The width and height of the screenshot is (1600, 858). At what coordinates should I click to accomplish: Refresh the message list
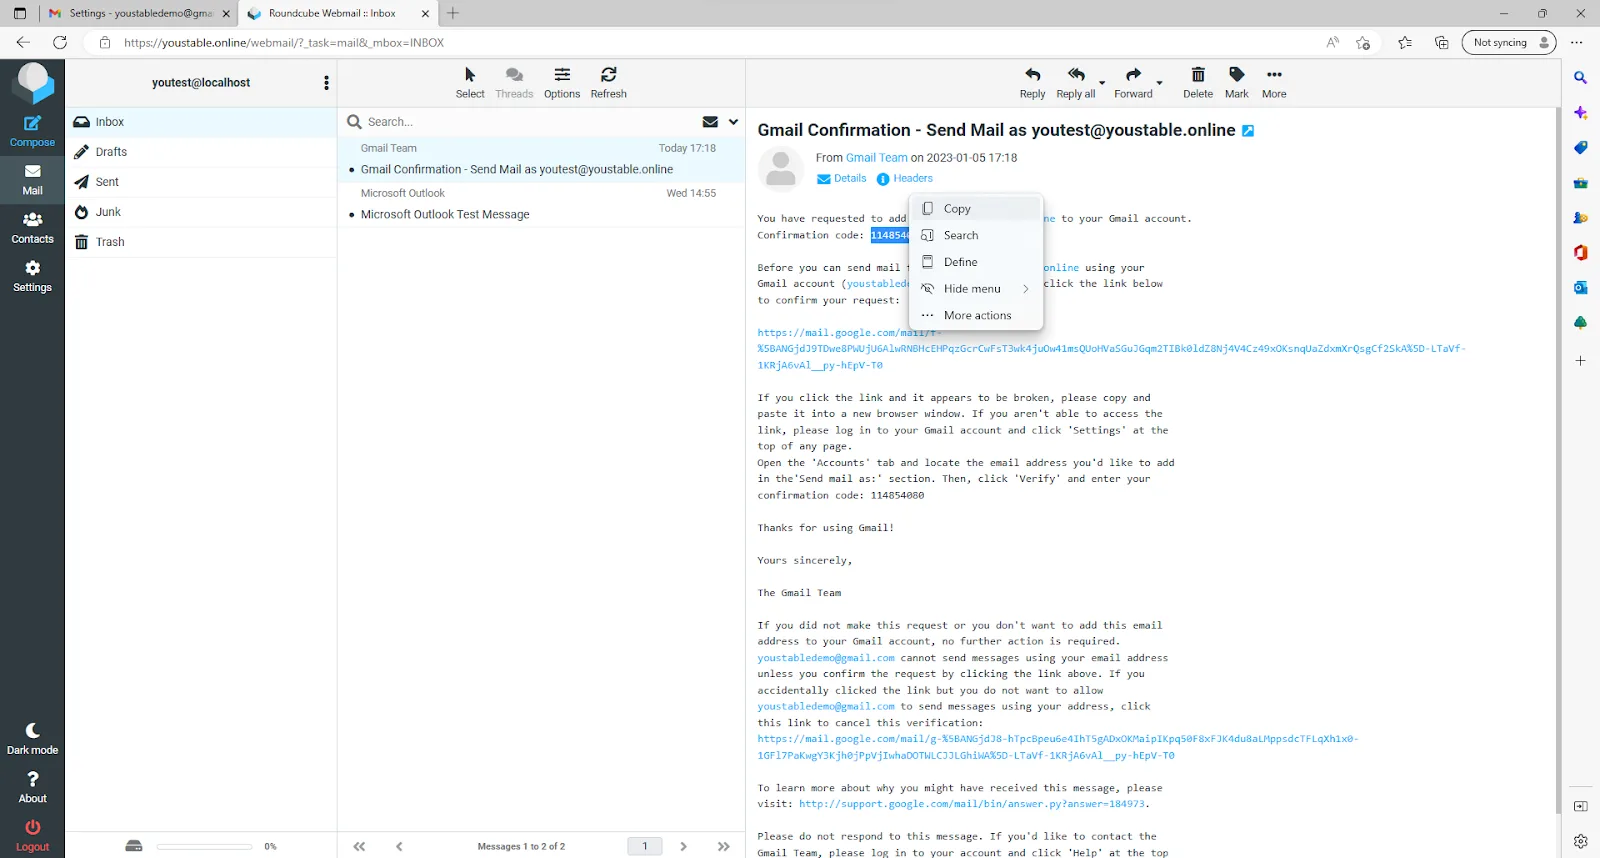[608, 83]
